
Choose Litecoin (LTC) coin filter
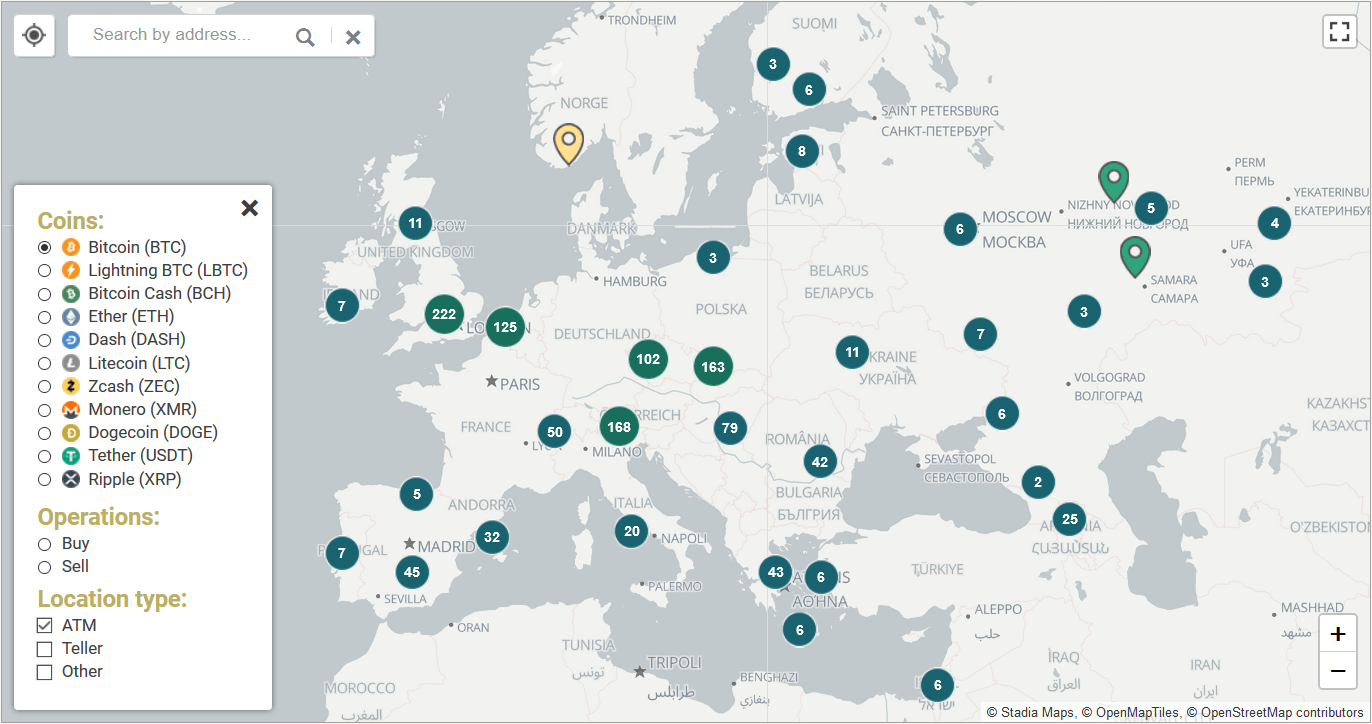click(x=44, y=363)
